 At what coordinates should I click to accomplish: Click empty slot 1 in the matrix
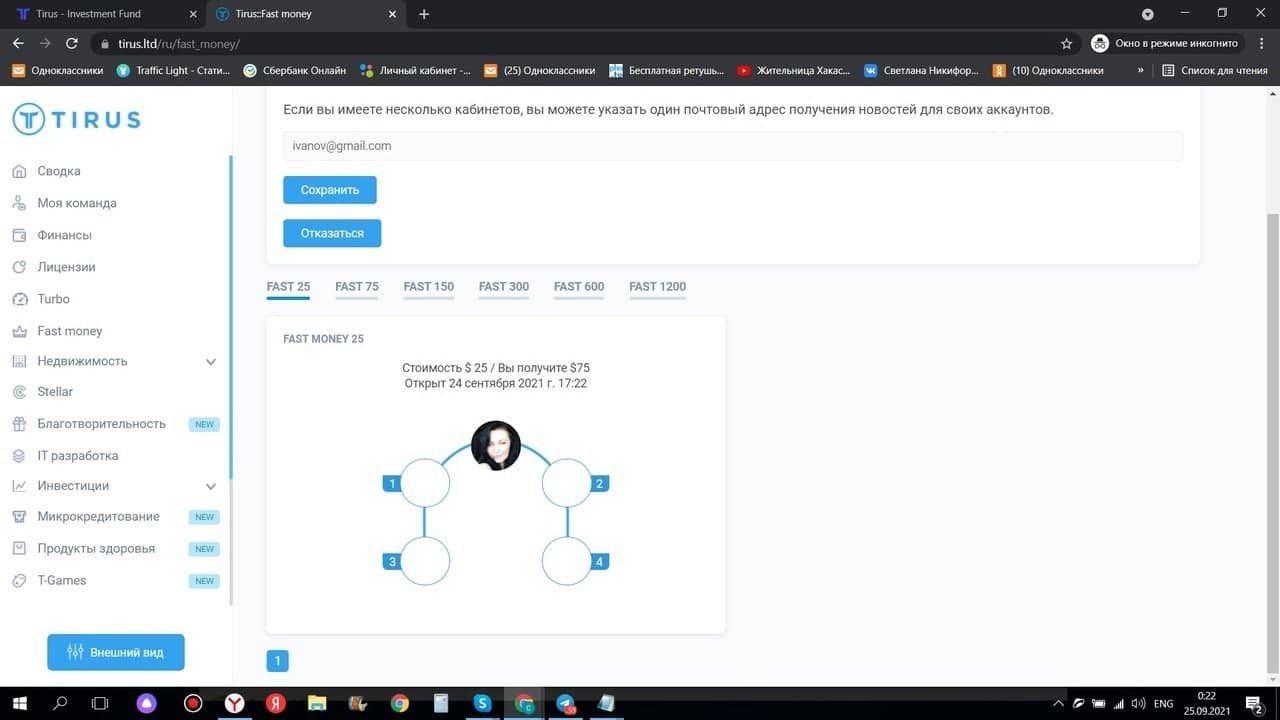coord(425,484)
